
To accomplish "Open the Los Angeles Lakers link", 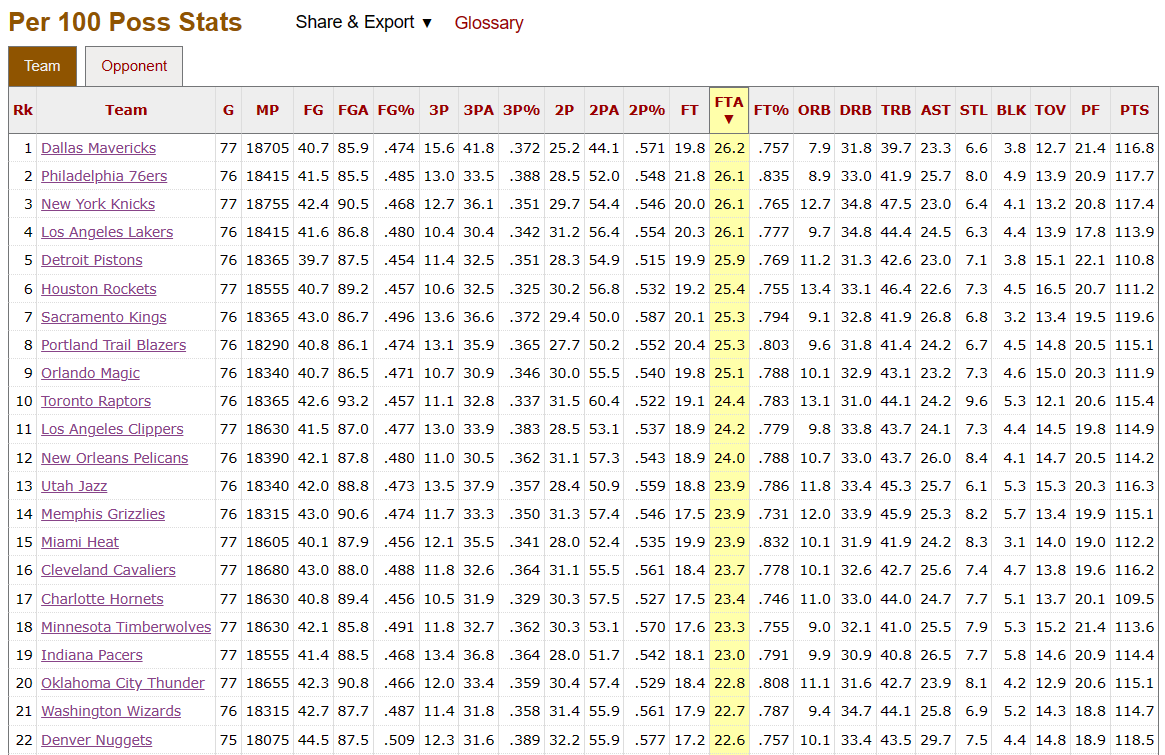I will coord(107,232).
